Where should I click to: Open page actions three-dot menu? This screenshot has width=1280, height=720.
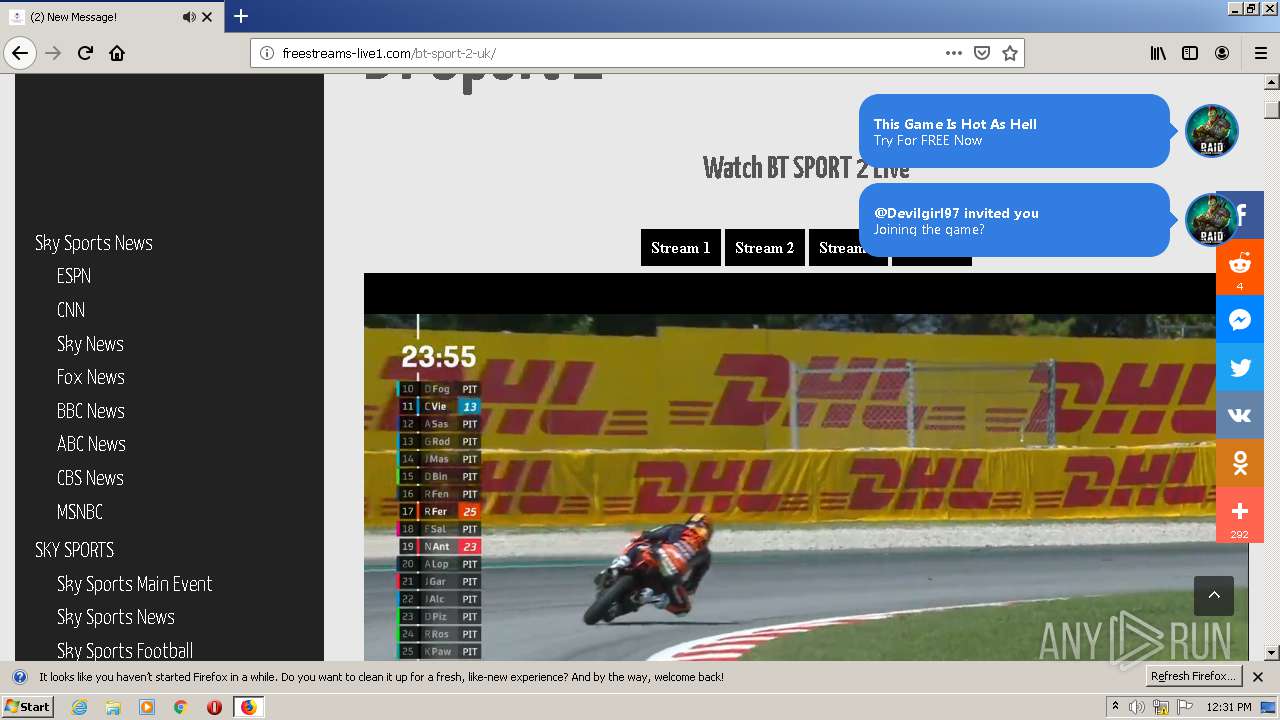pos(954,53)
